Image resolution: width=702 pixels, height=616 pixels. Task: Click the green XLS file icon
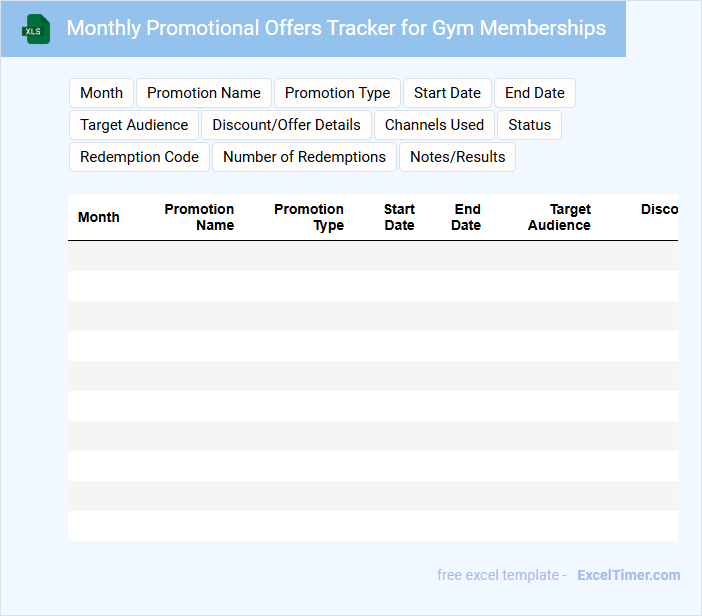click(x=36, y=29)
